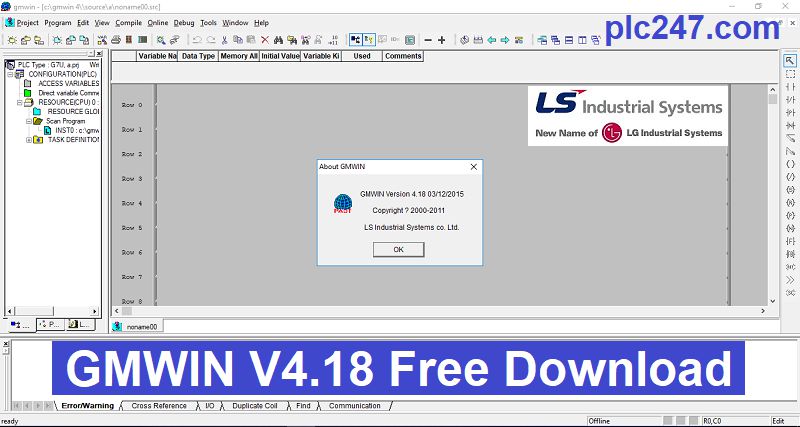Click the Variable Name column header
Viewport: 800px width, 427px height.
tap(157, 56)
